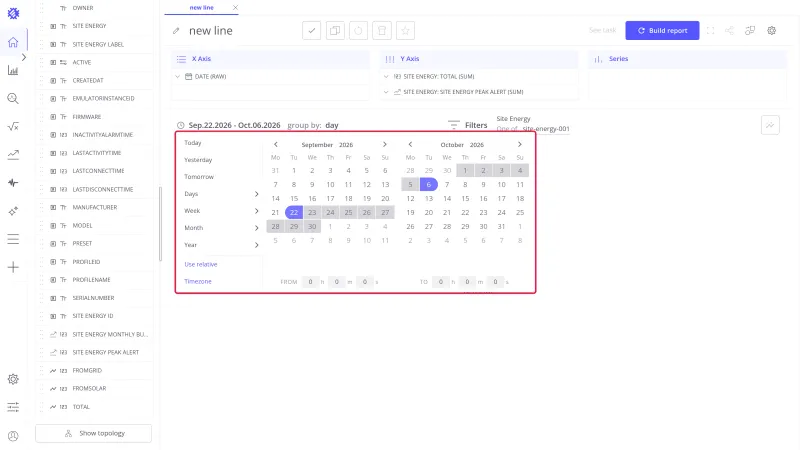Open the sliders preferences sidebar icon
The image size is (800, 450).
pyautogui.click(x=13, y=407)
